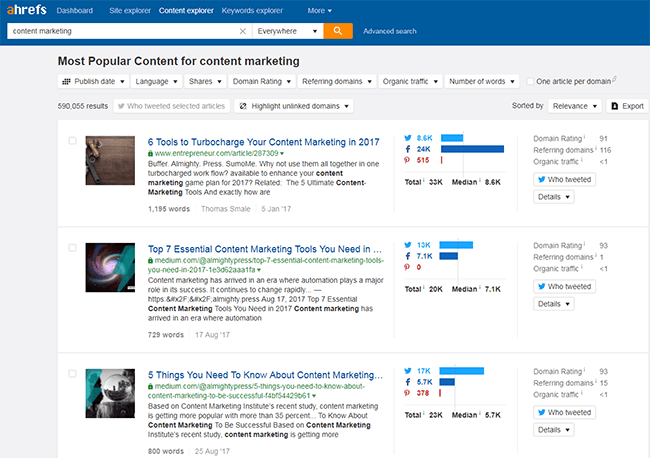Open the Number of words filter dropdown
The width and height of the screenshot is (650, 458).
482,82
